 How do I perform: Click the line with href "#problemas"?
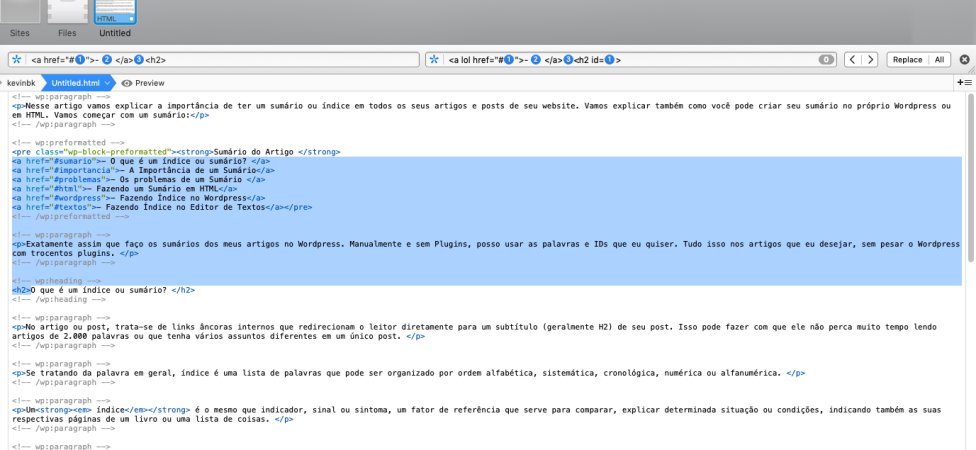tap(138, 179)
